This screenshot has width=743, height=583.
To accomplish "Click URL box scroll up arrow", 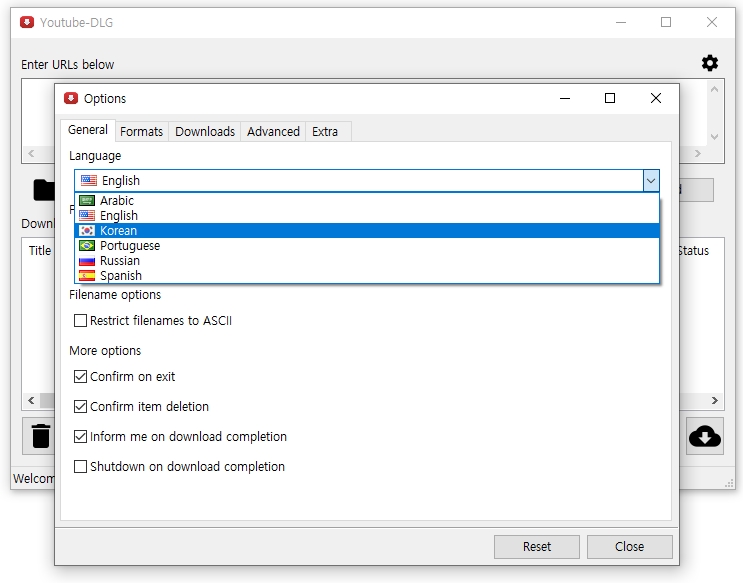I will pyautogui.click(x=714, y=89).
